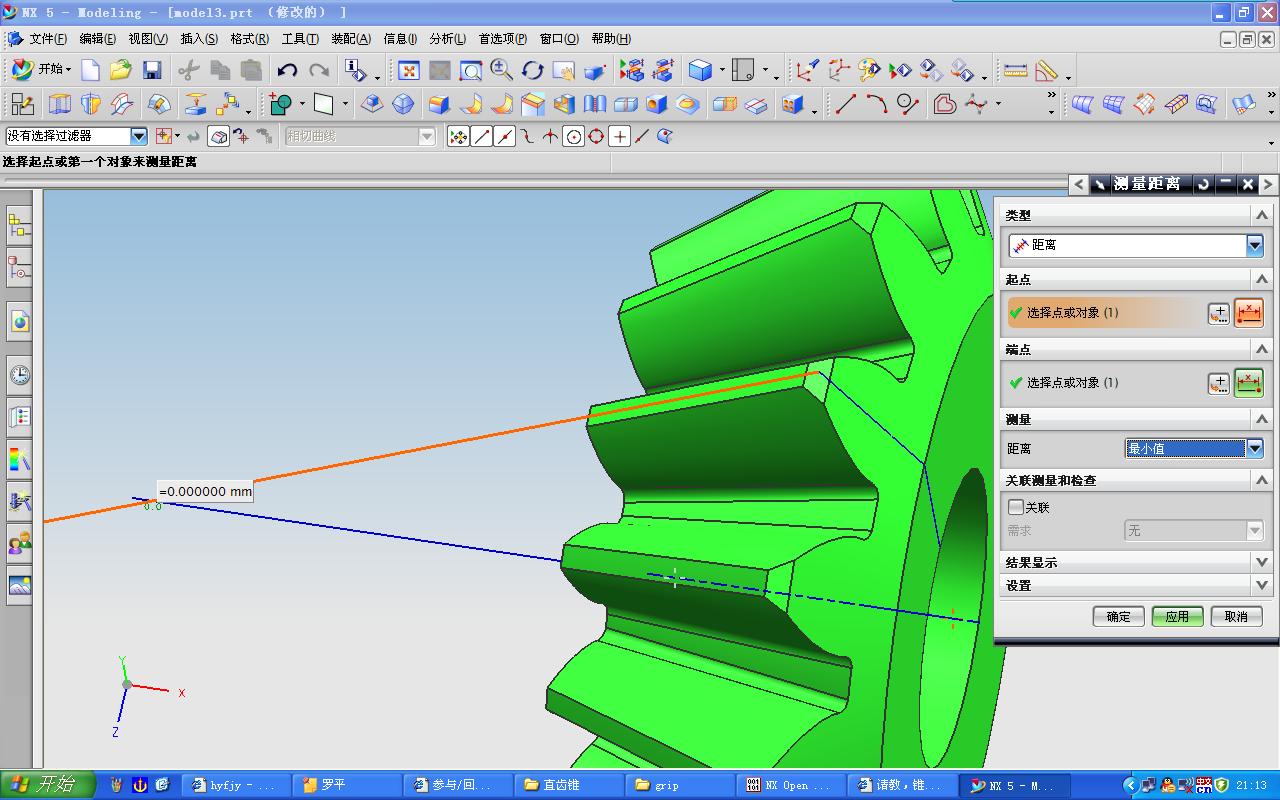The height and width of the screenshot is (800, 1280).
Task: Collapse the 测量 section
Action: coord(1261,419)
